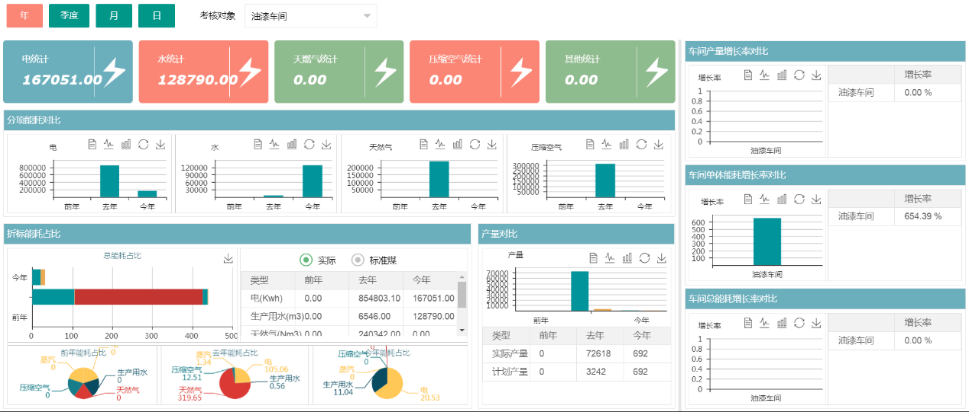Click data view icon on 电 chart
This screenshot has height=412, width=969.
click(90, 144)
